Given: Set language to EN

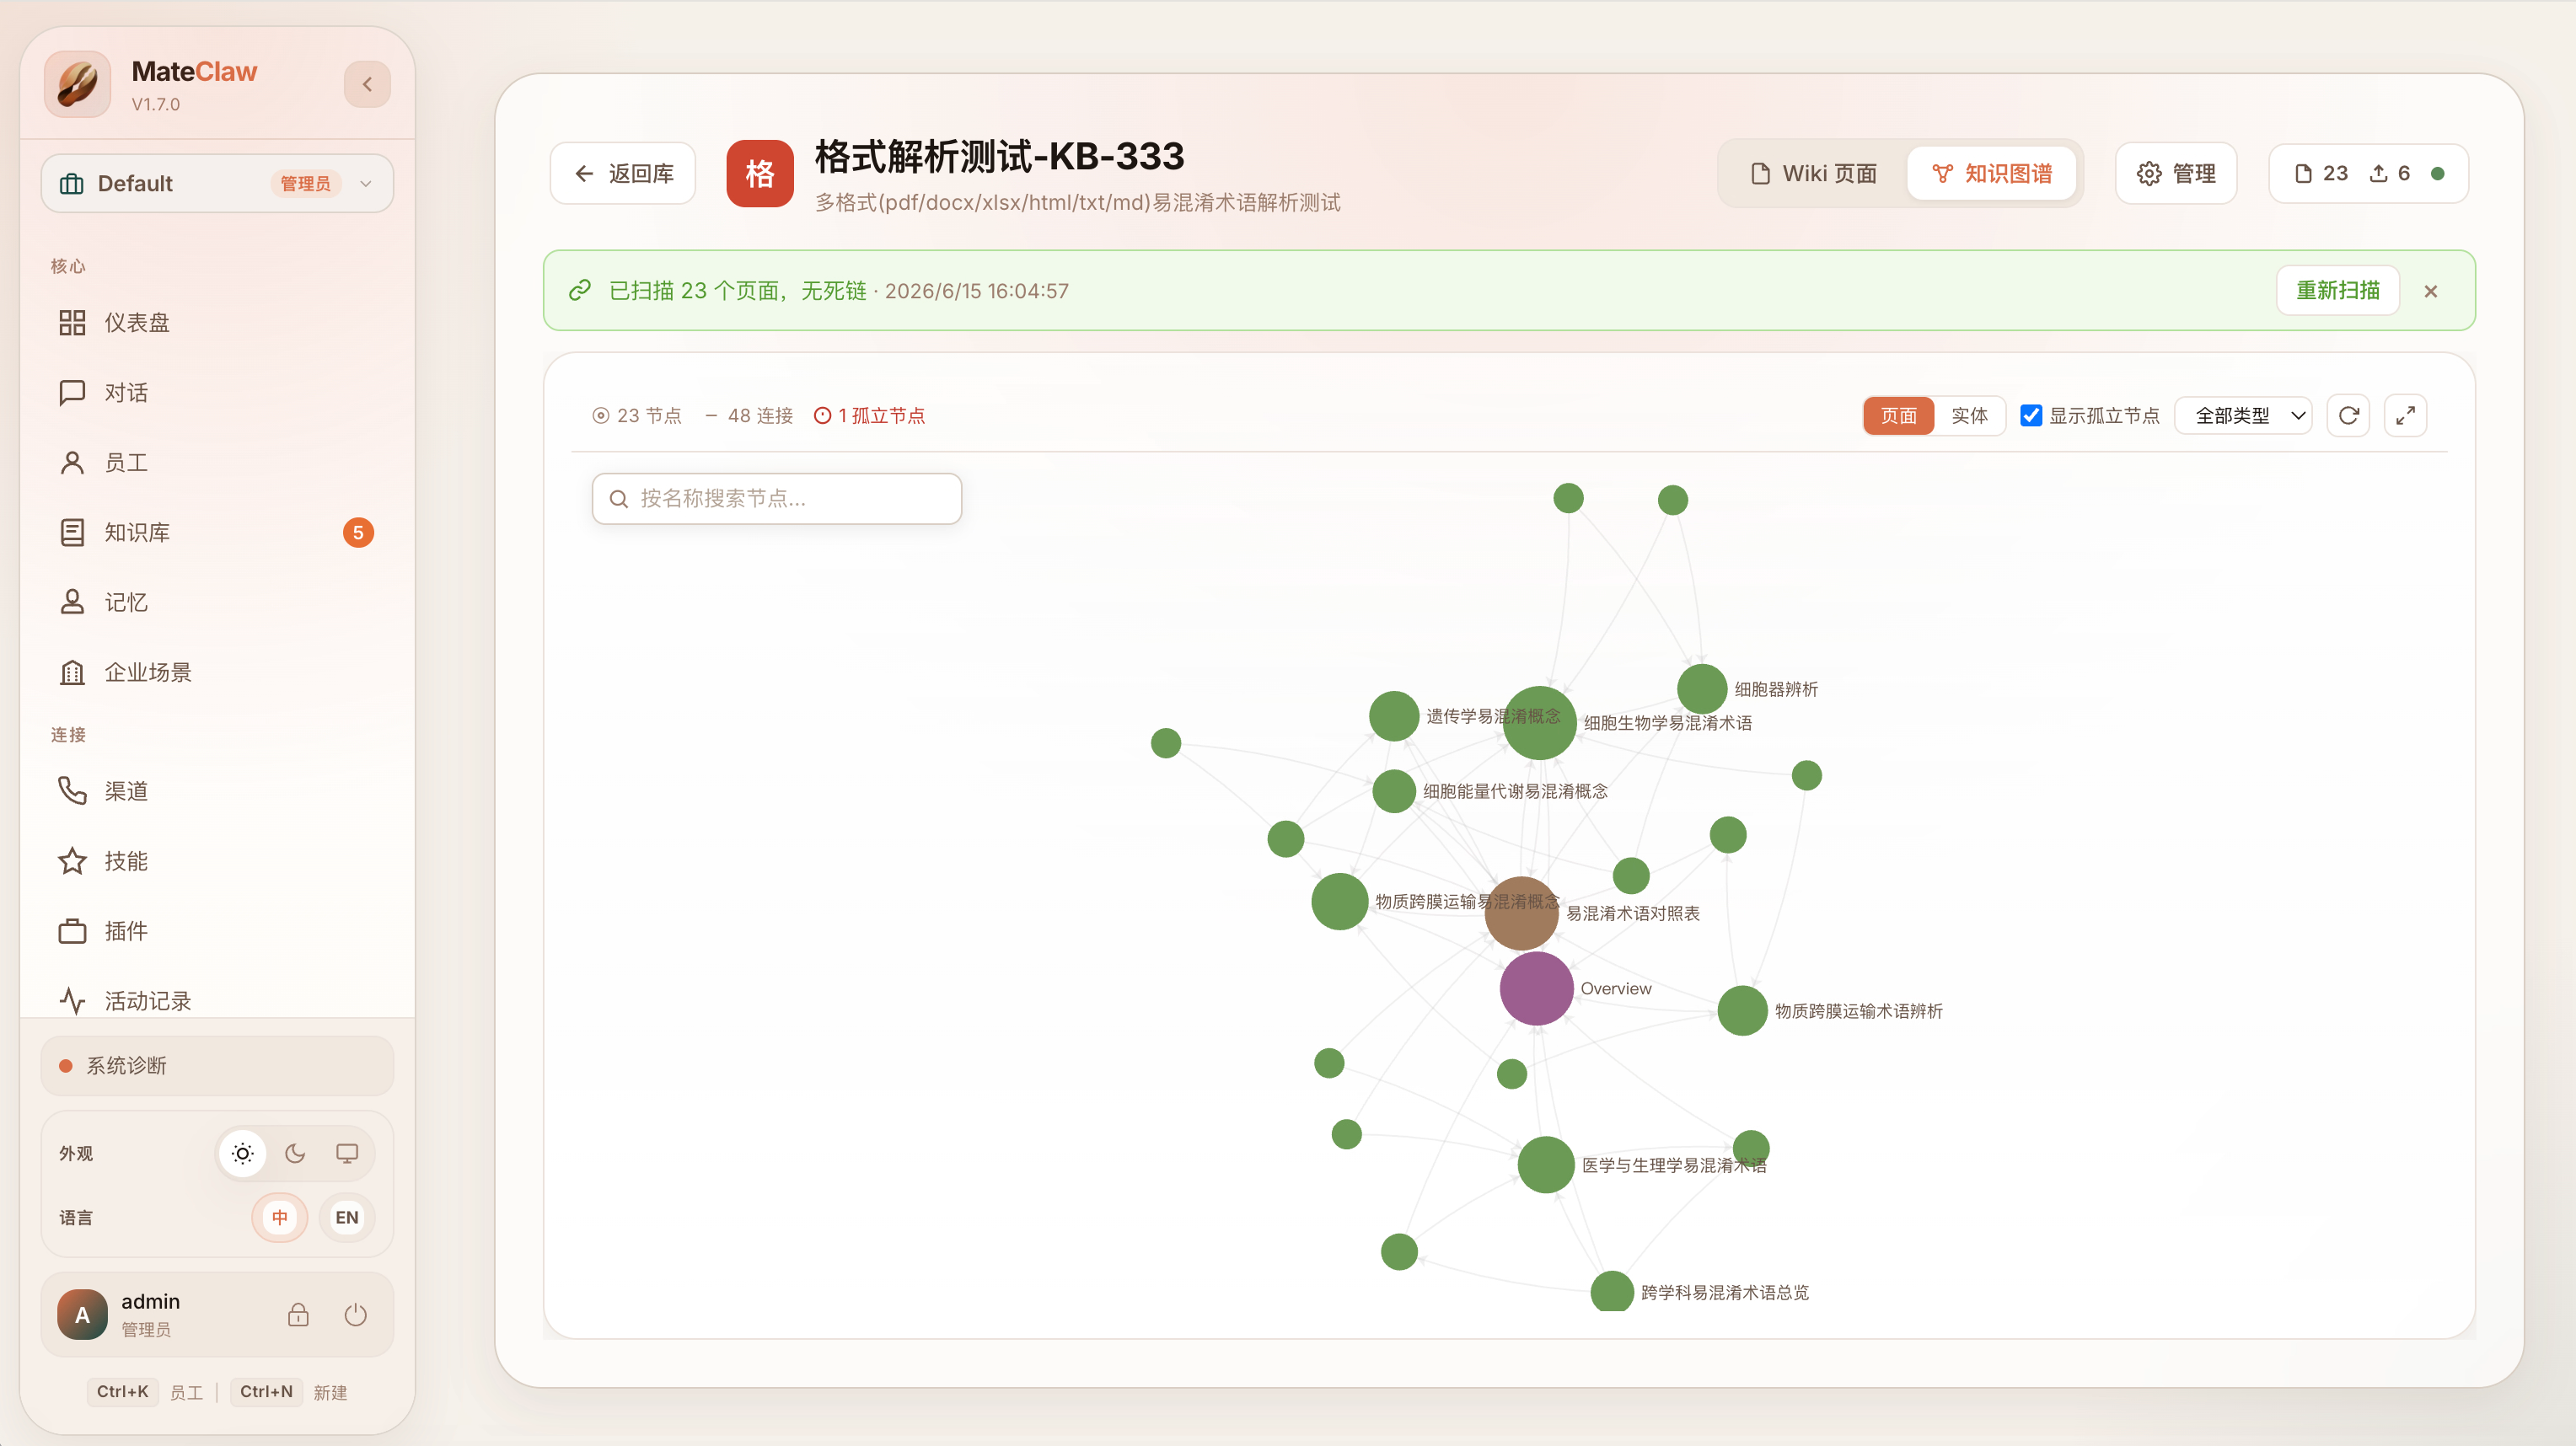Looking at the screenshot, I should (x=347, y=1217).
